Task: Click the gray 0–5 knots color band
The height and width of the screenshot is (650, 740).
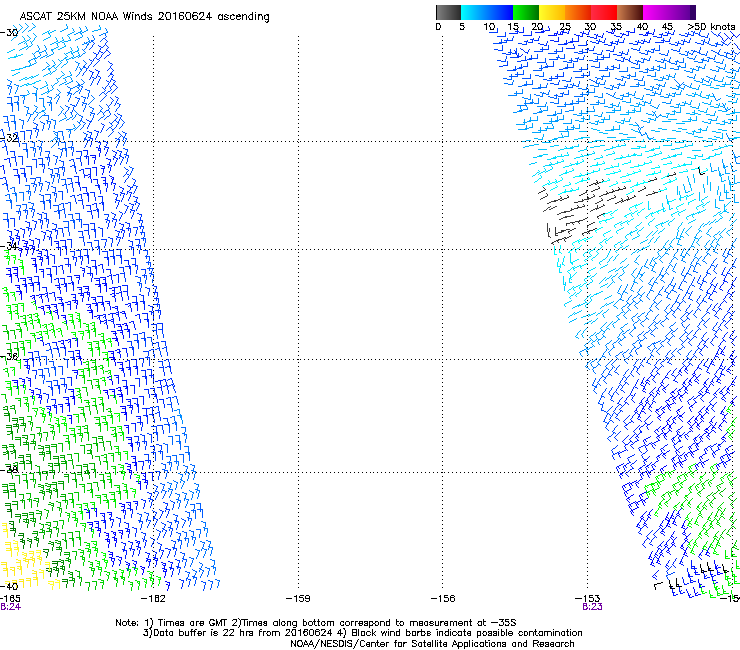Action: 448,12
